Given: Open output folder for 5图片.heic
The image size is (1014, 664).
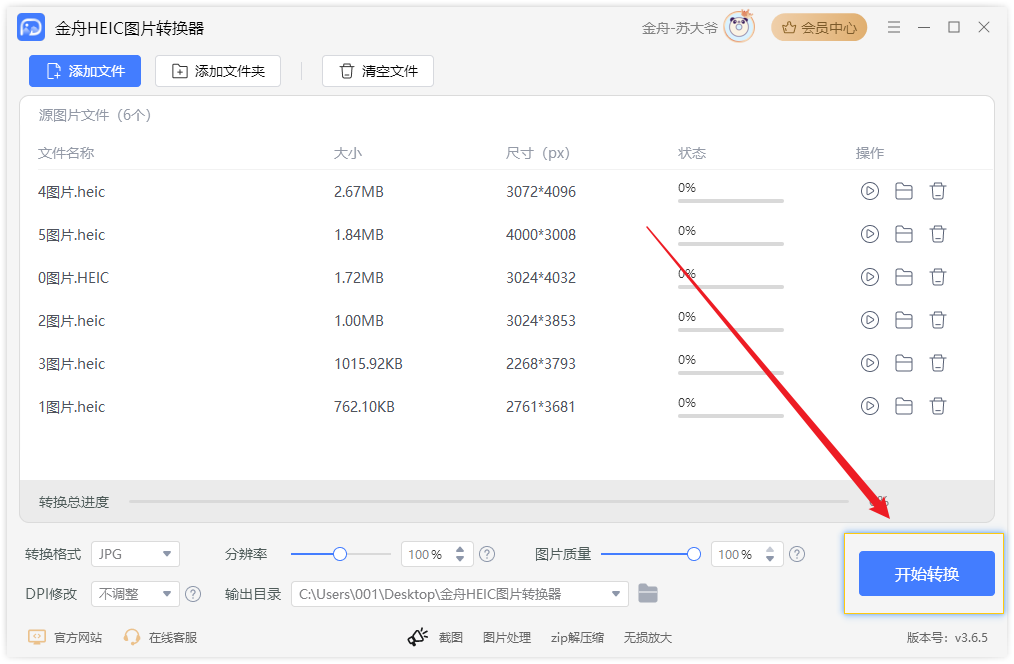Looking at the screenshot, I should coord(904,234).
